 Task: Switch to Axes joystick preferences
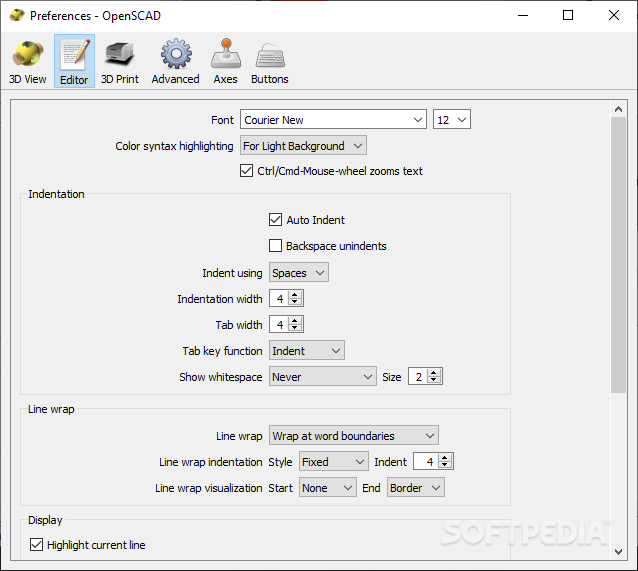[225, 61]
